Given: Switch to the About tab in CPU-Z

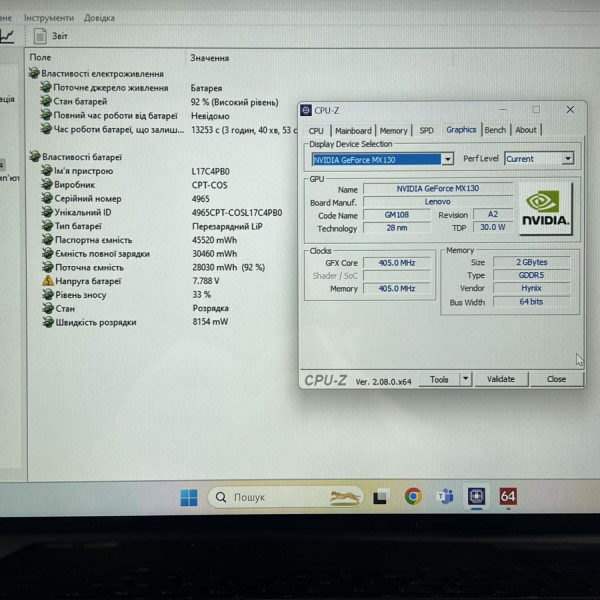Looking at the screenshot, I should click(526, 130).
